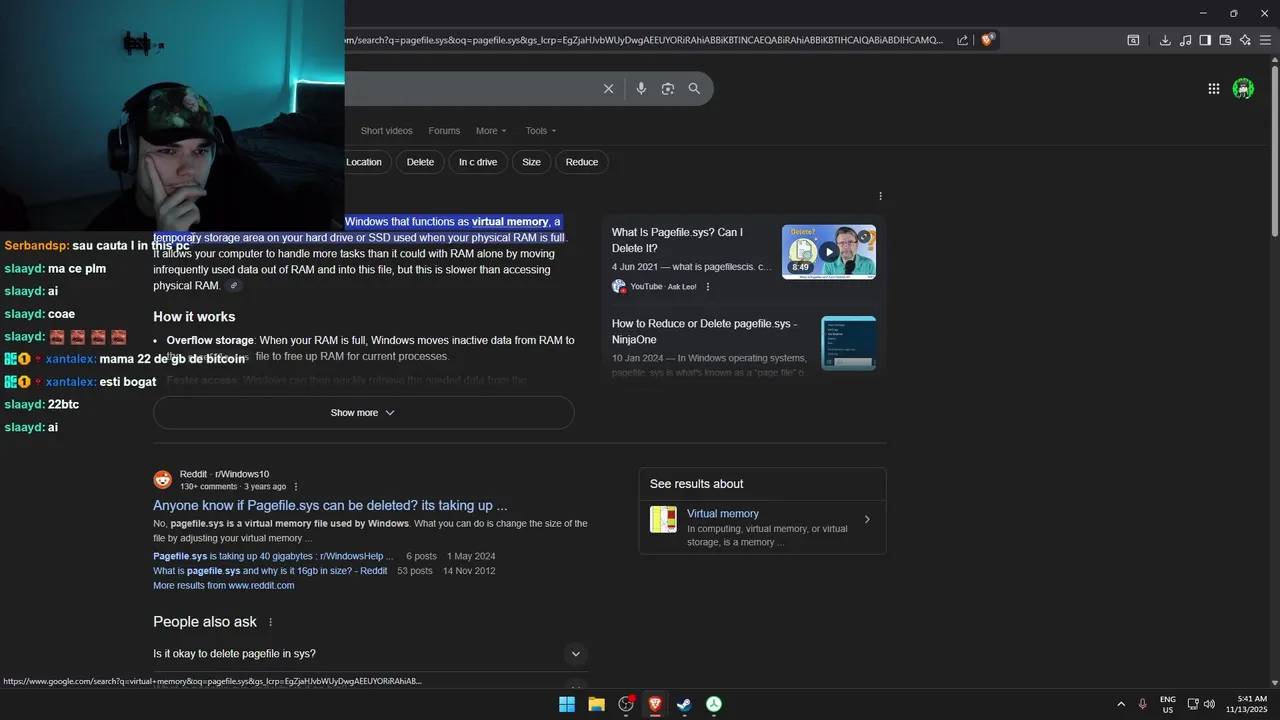
Task: Open the More search filters dropdown
Action: pyautogui.click(x=491, y=131)
